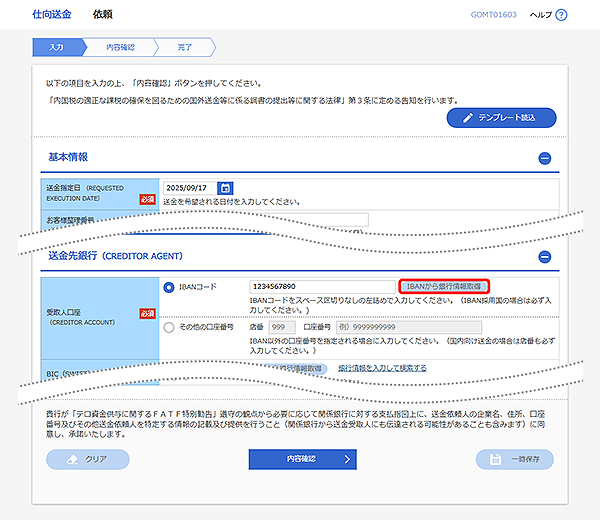Click the 一時保存 button

click(515, 459)
